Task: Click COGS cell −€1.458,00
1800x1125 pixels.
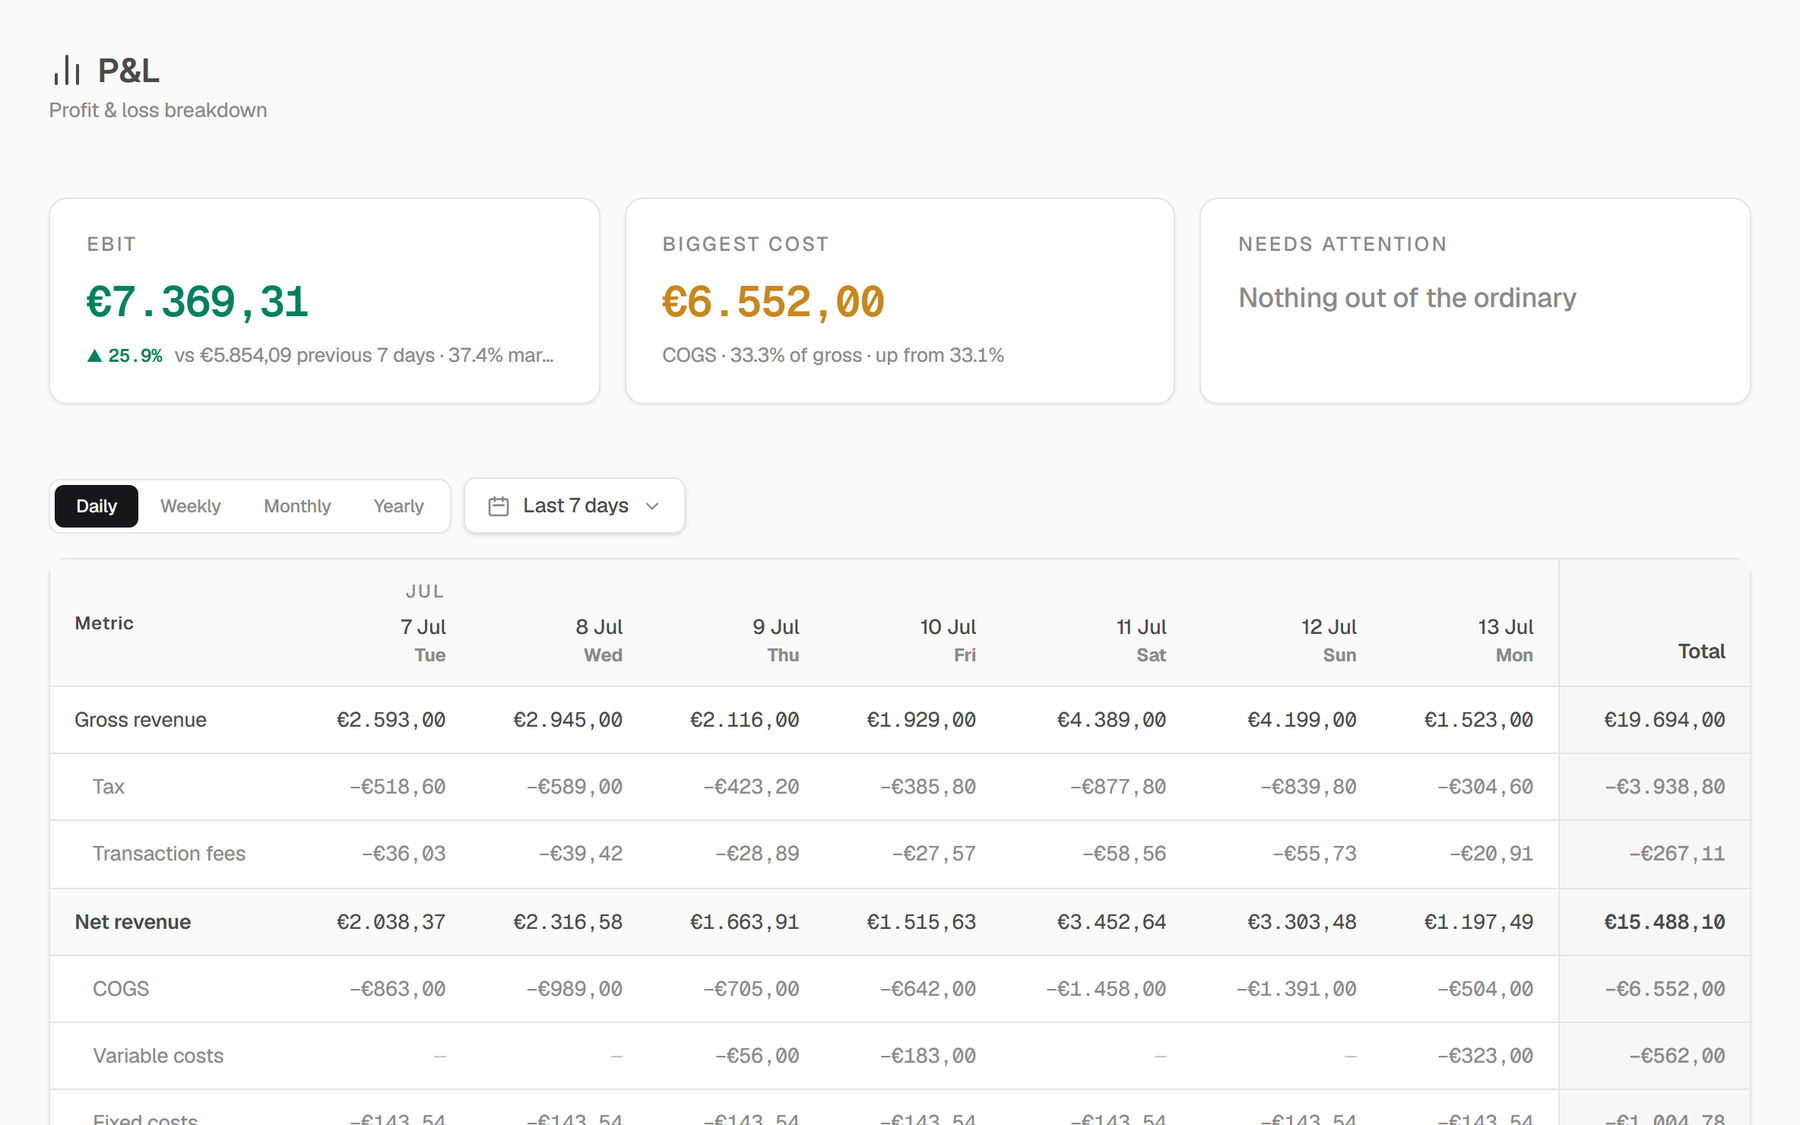Action: (x=1106, y=989)
